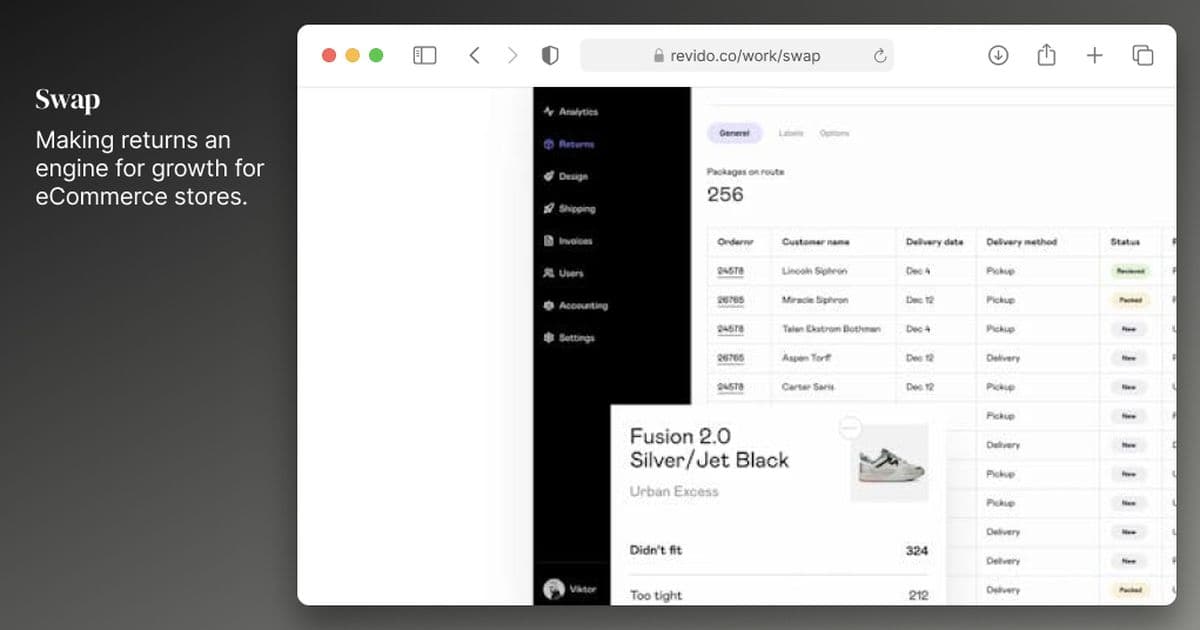Switch to the Options tab
1200x630 pixels.
click(x=834, y=133)
